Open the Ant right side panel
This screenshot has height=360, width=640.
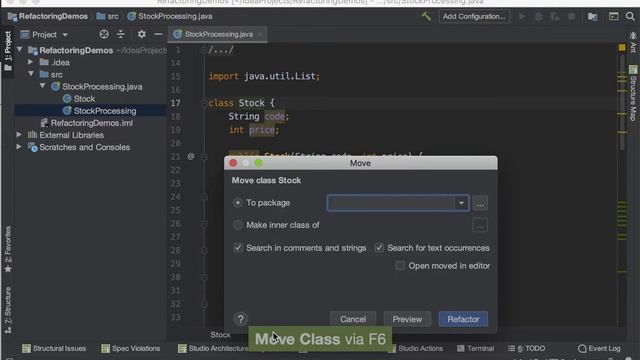click(633, 42)
